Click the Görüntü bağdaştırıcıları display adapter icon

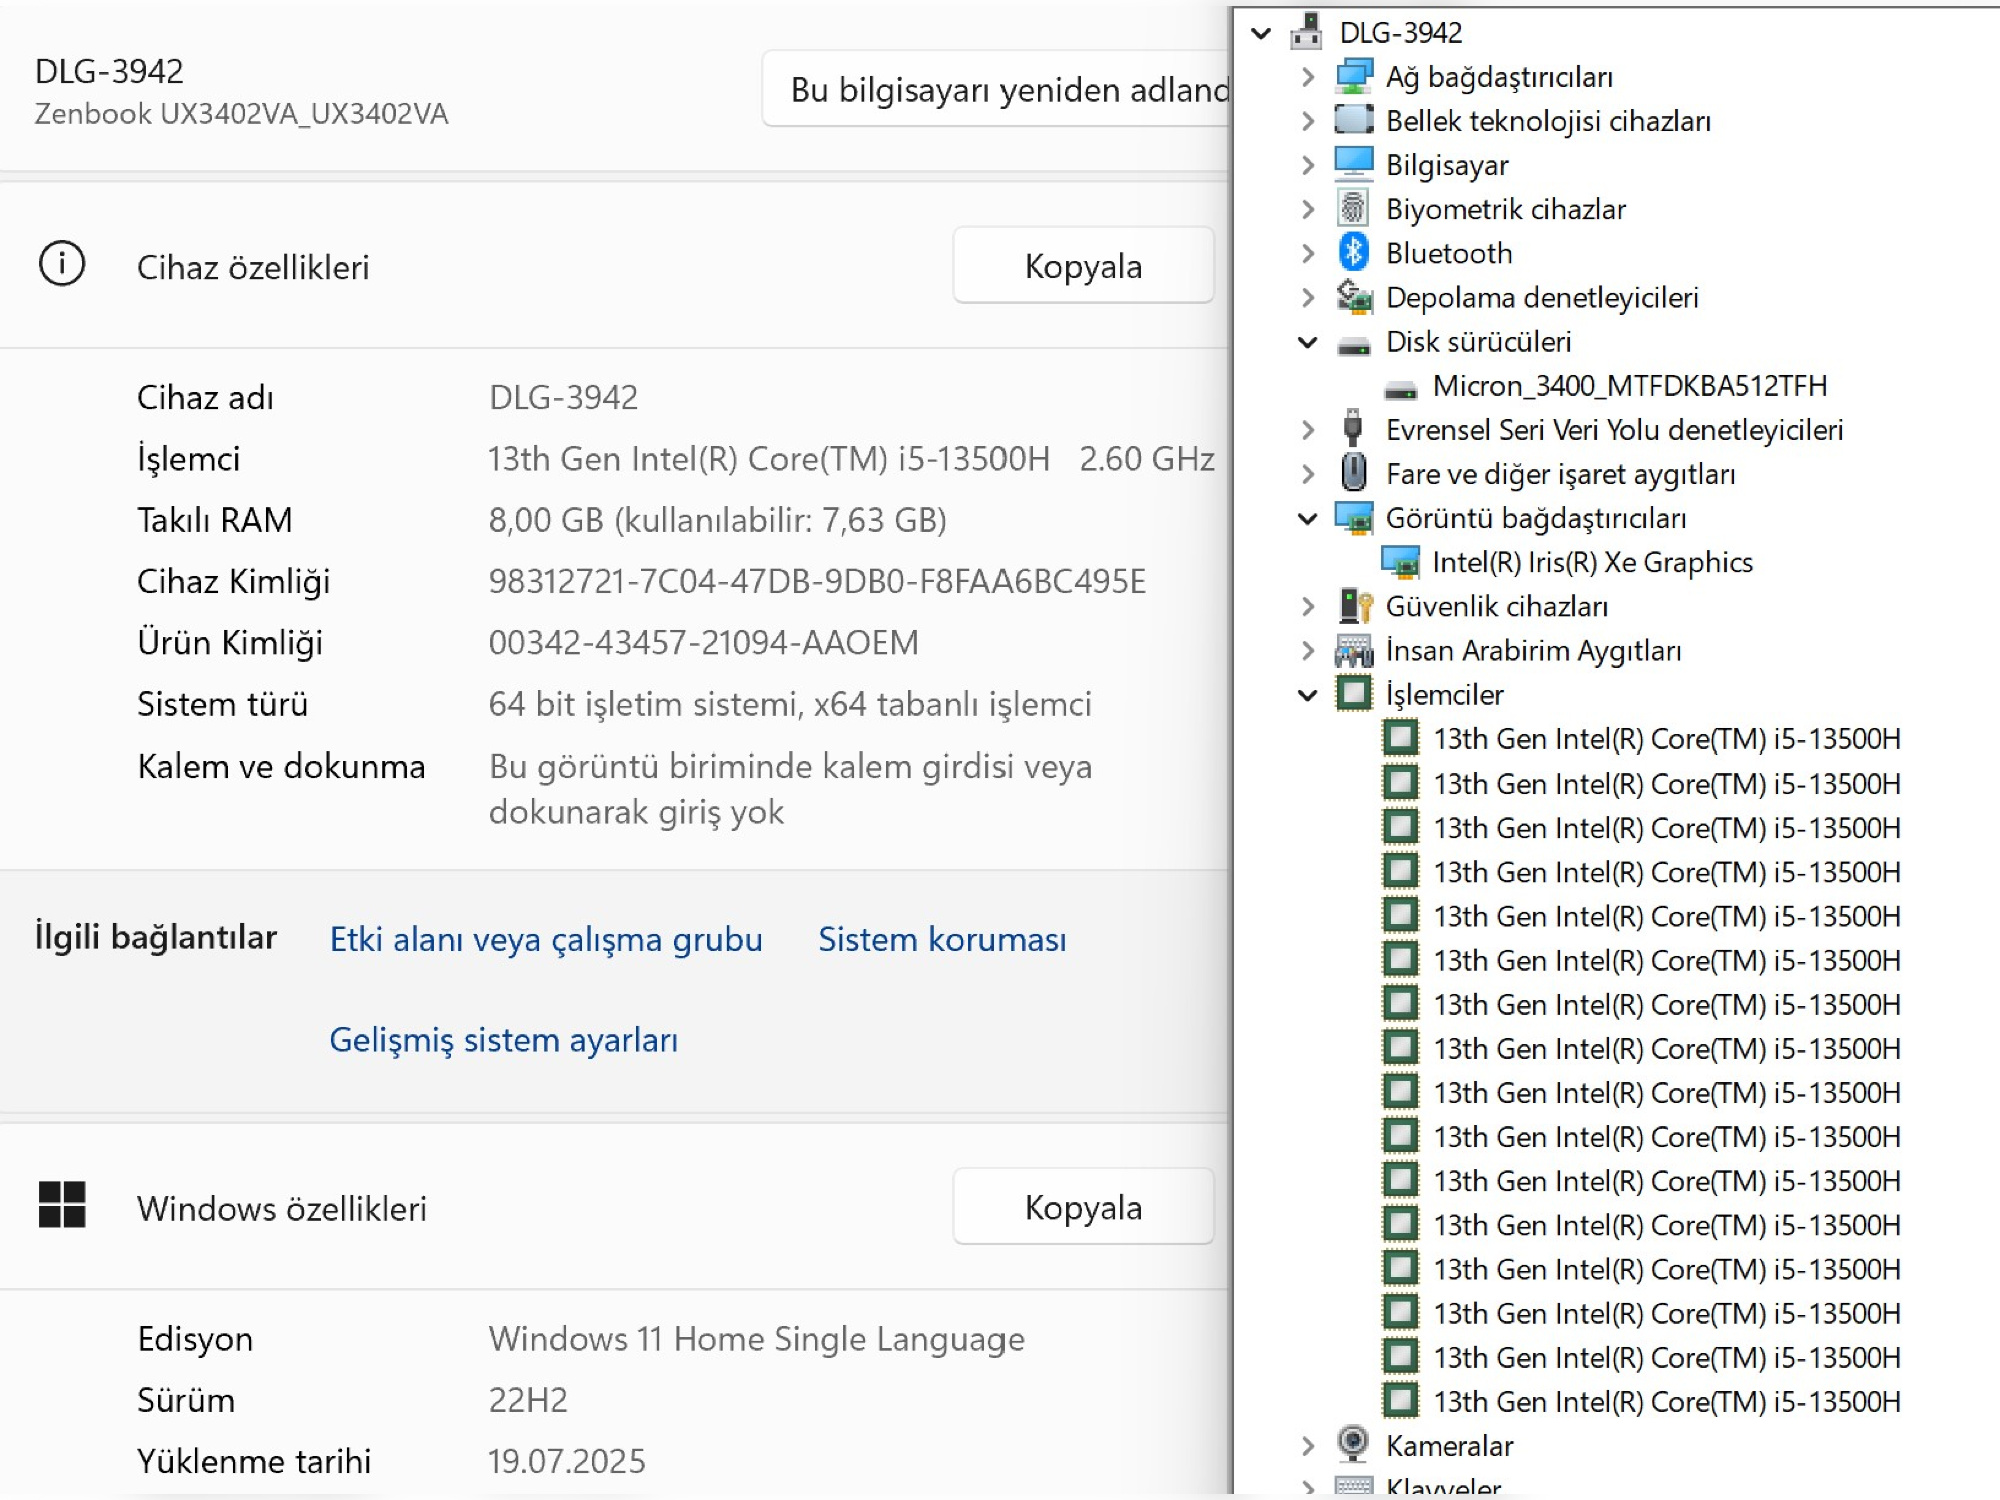pyautogui.click(x=1354, y=517)
